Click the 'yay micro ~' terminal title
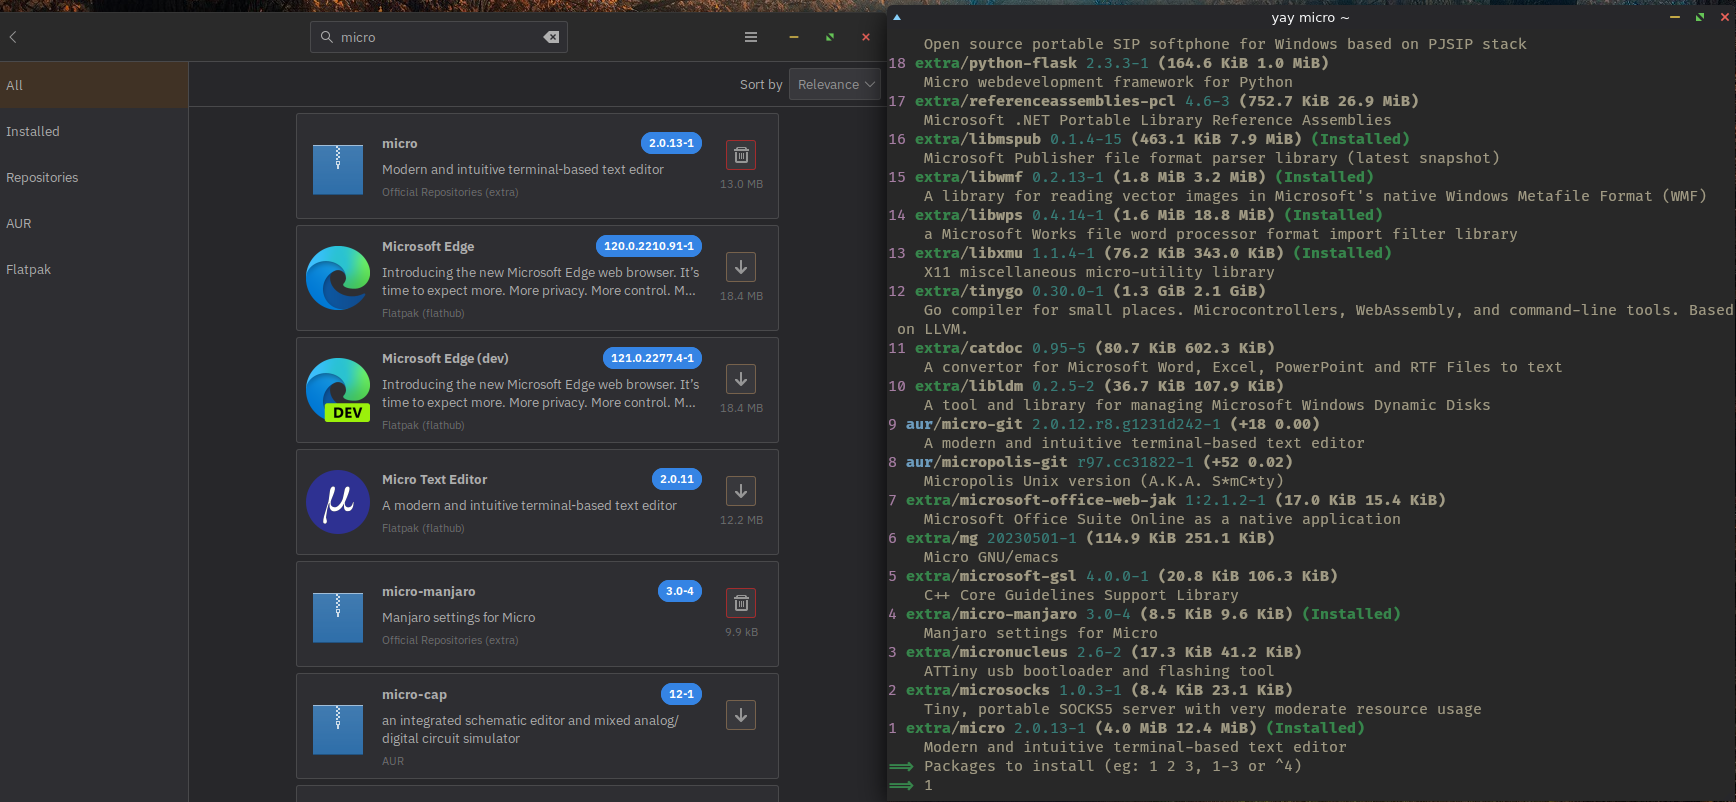Viewport: 1736px width, 802px height. pos(1310,18)
